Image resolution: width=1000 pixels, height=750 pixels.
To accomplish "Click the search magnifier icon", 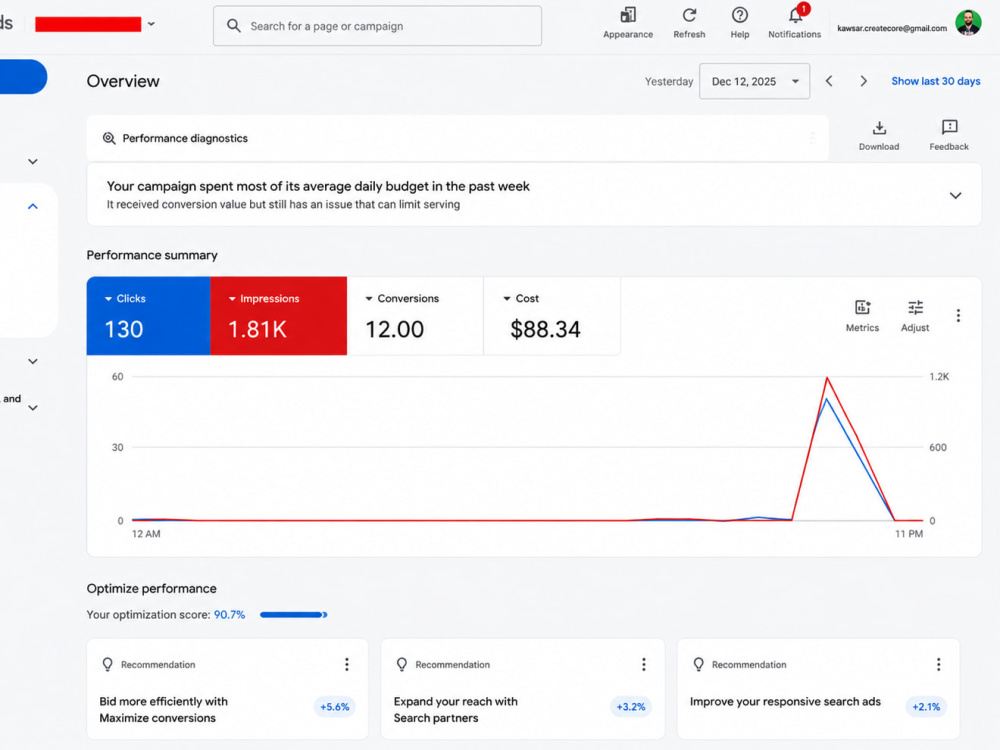I will point(234,26).
